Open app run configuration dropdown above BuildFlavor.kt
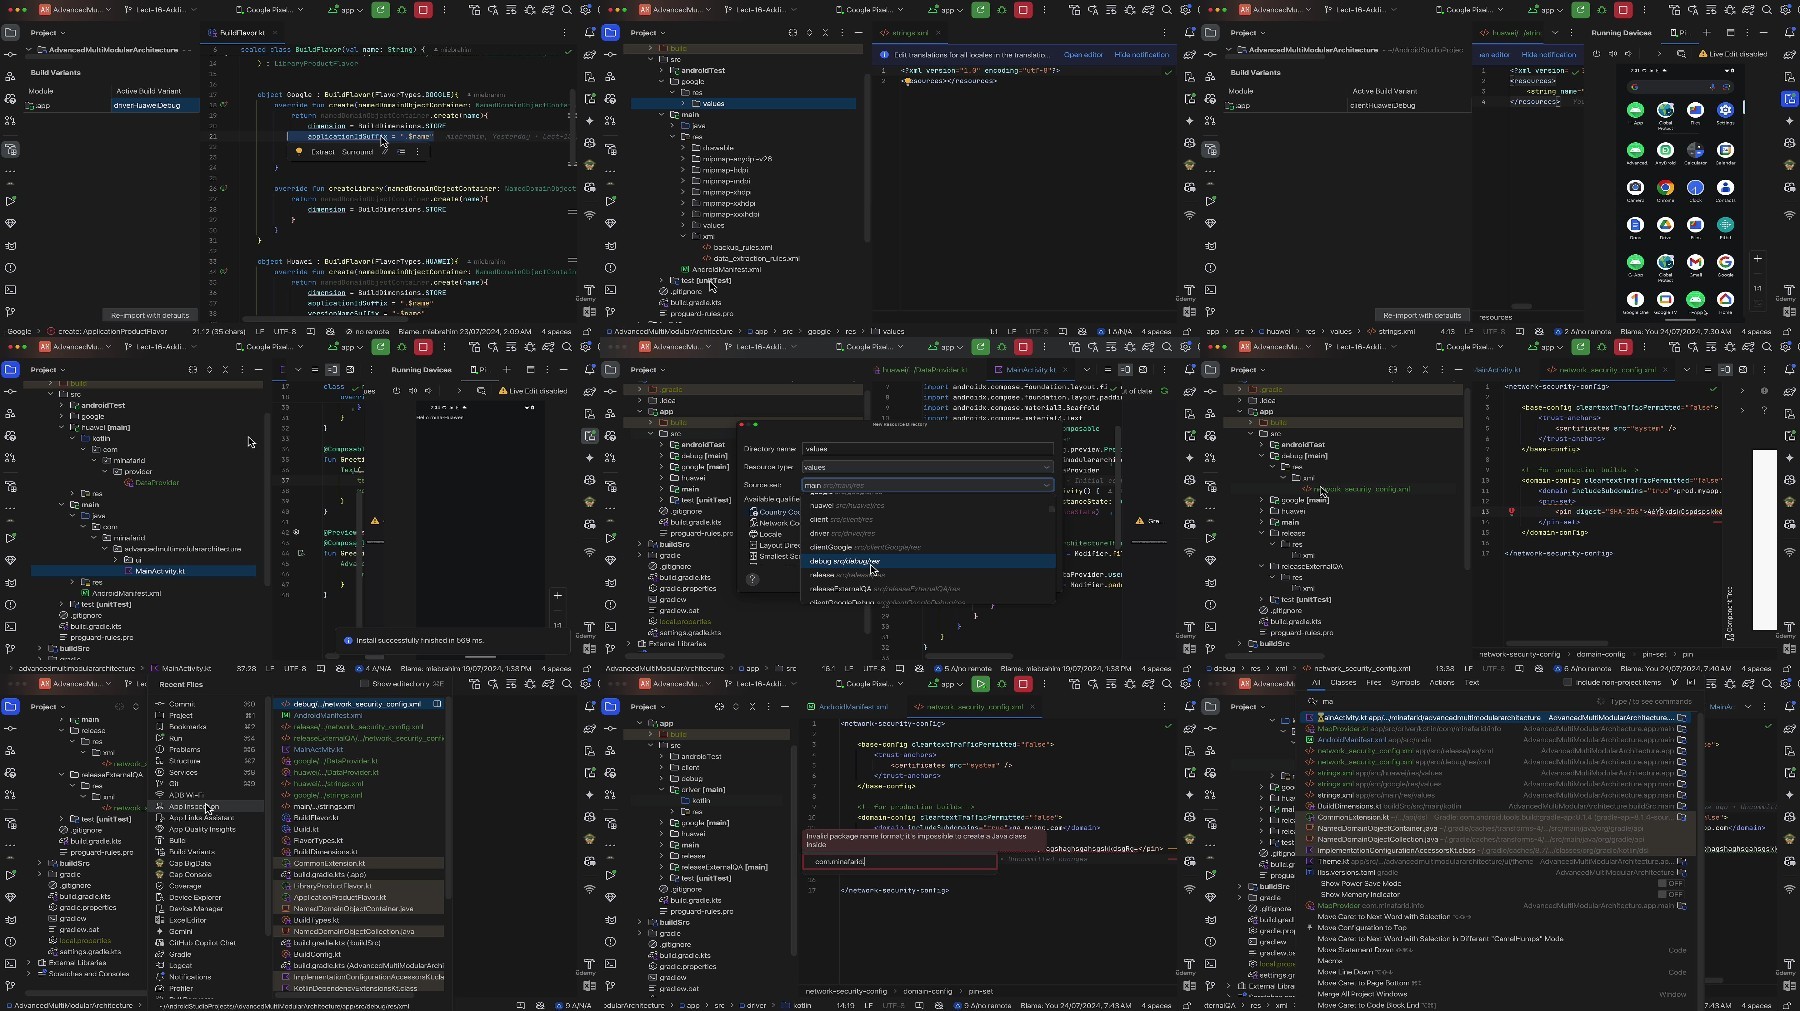The height and width of the screenshot is (1011, 1800). coord(347,9)
